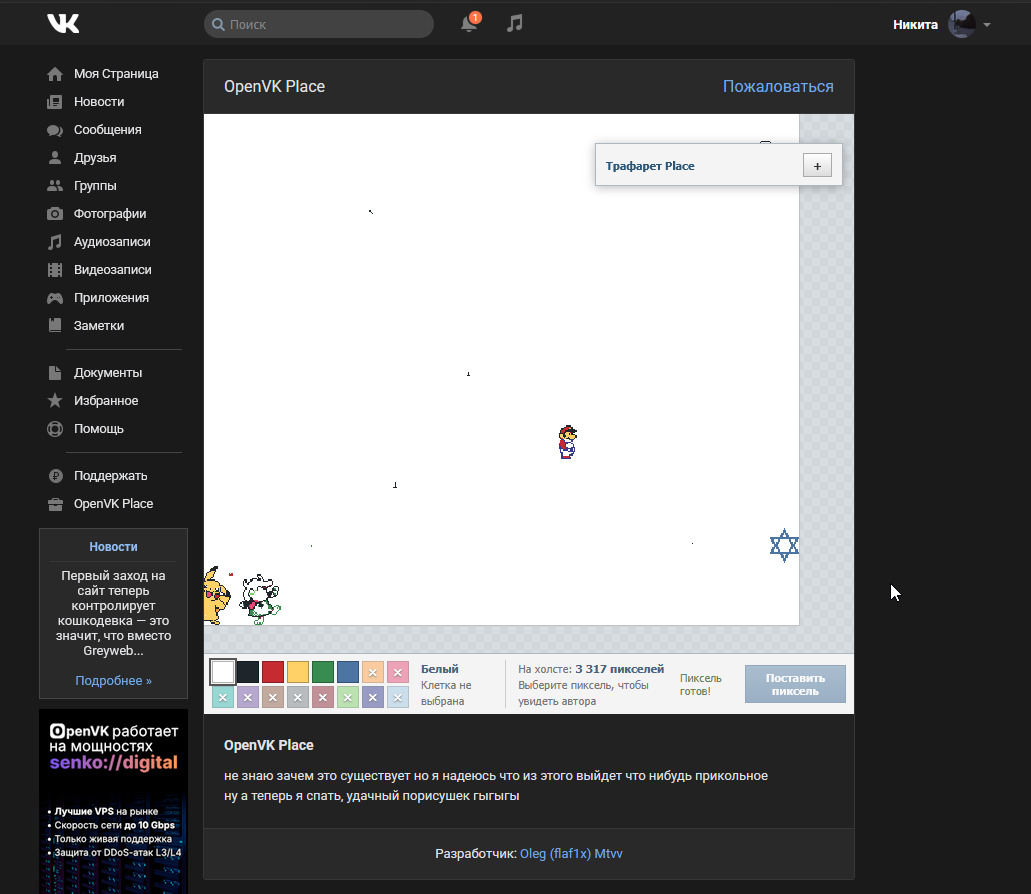Click the locked pink color swatch
The height and width of the screenshot is (894, 1031).
(398, 672)
